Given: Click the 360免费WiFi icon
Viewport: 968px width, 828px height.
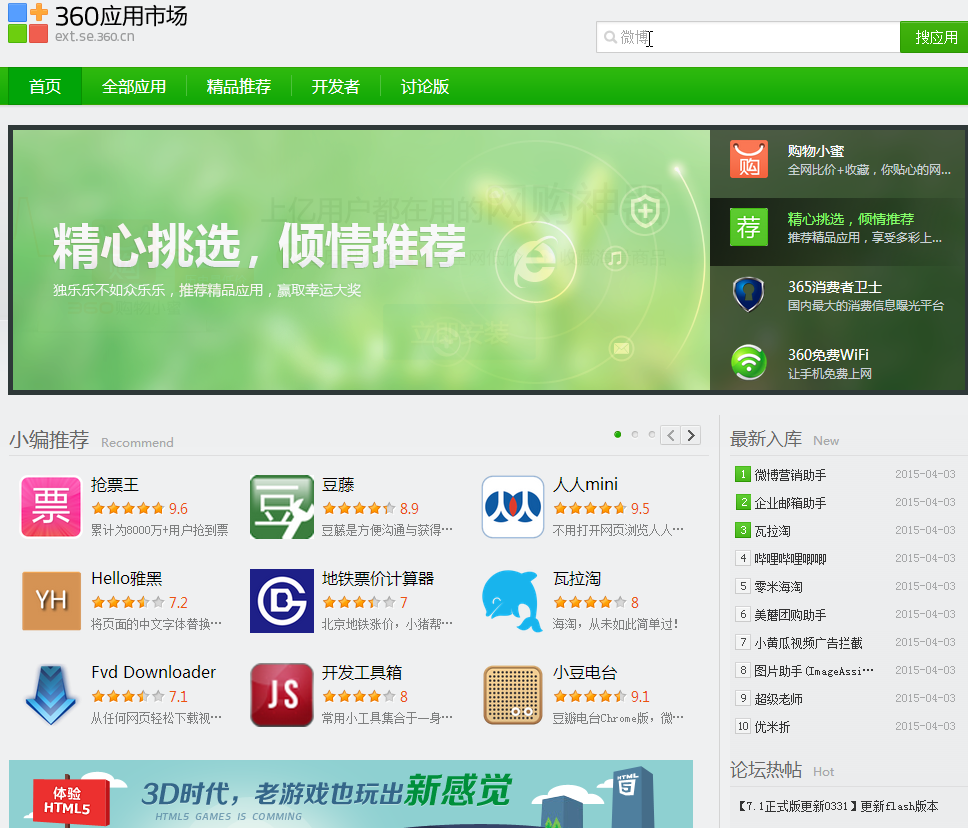Looking at the screenshot, I should 749,362.
